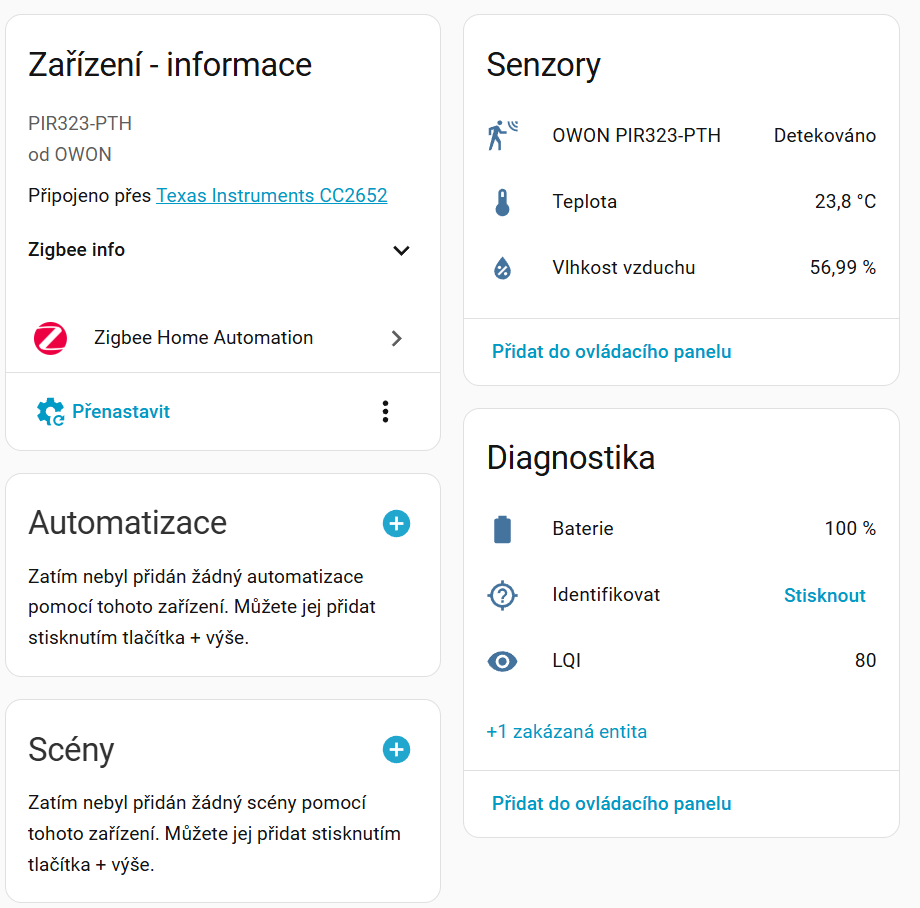Screen dimensions: 920x908
Task: Add Senzory entities to ovládací panel
Action: coord(611,351)
